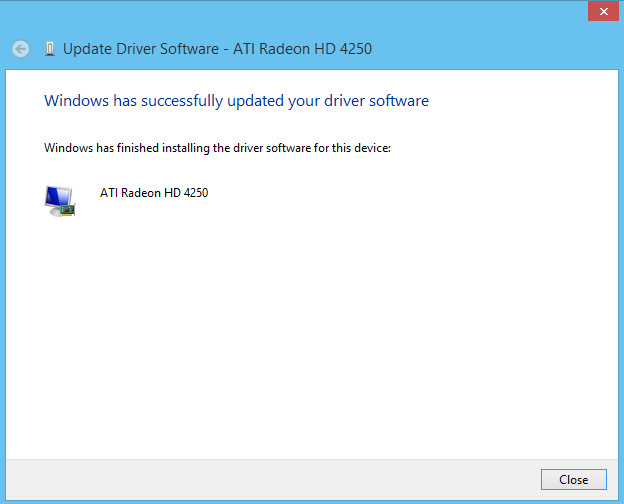
Task: Click the 'Update Driver Software - ATI Radeon HD 4250' title
Action: [x=217, y=49]
